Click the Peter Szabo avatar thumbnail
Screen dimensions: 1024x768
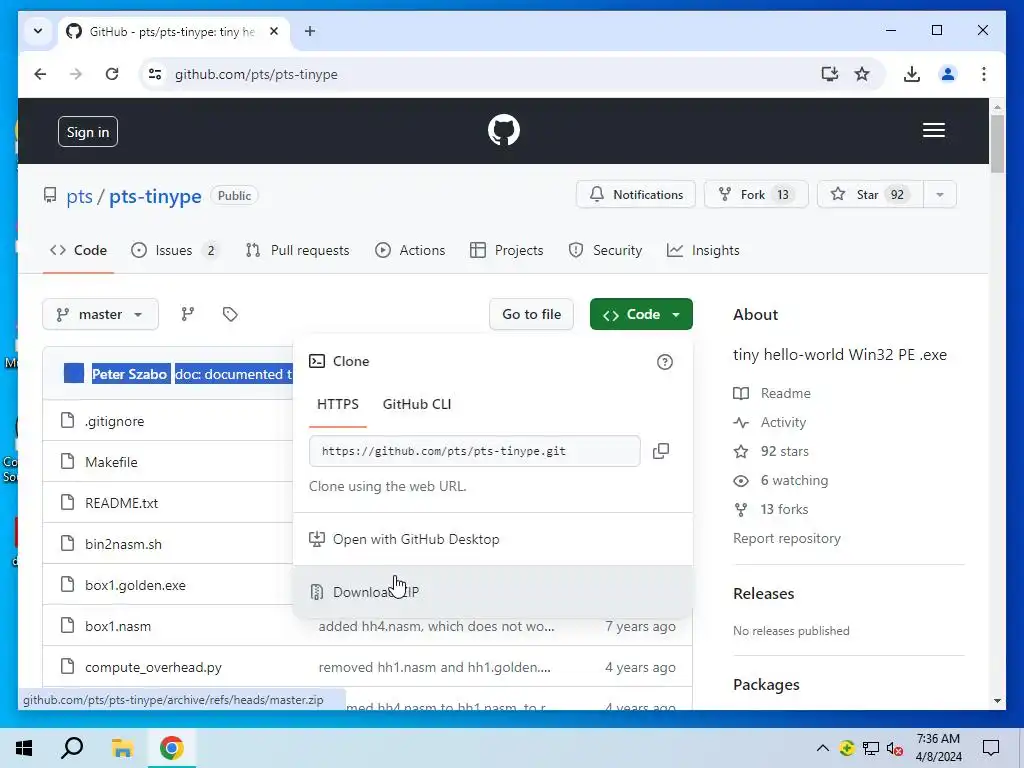74,374
